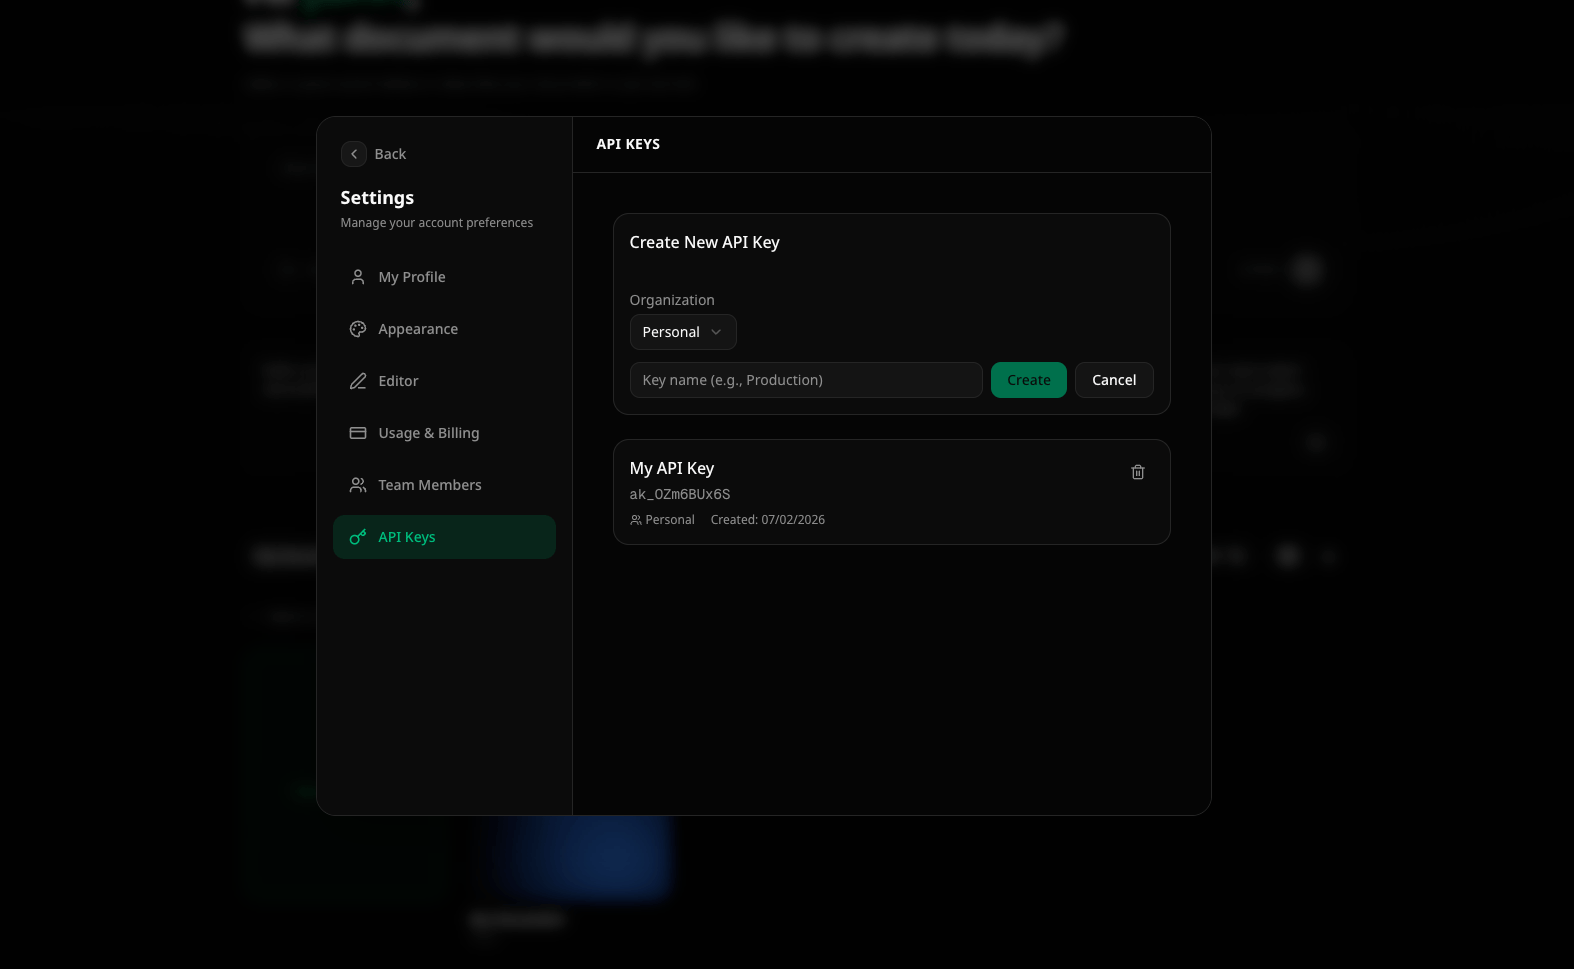Open the Usage & Billing section
1574x969 pixels.
tap(444, 433)
